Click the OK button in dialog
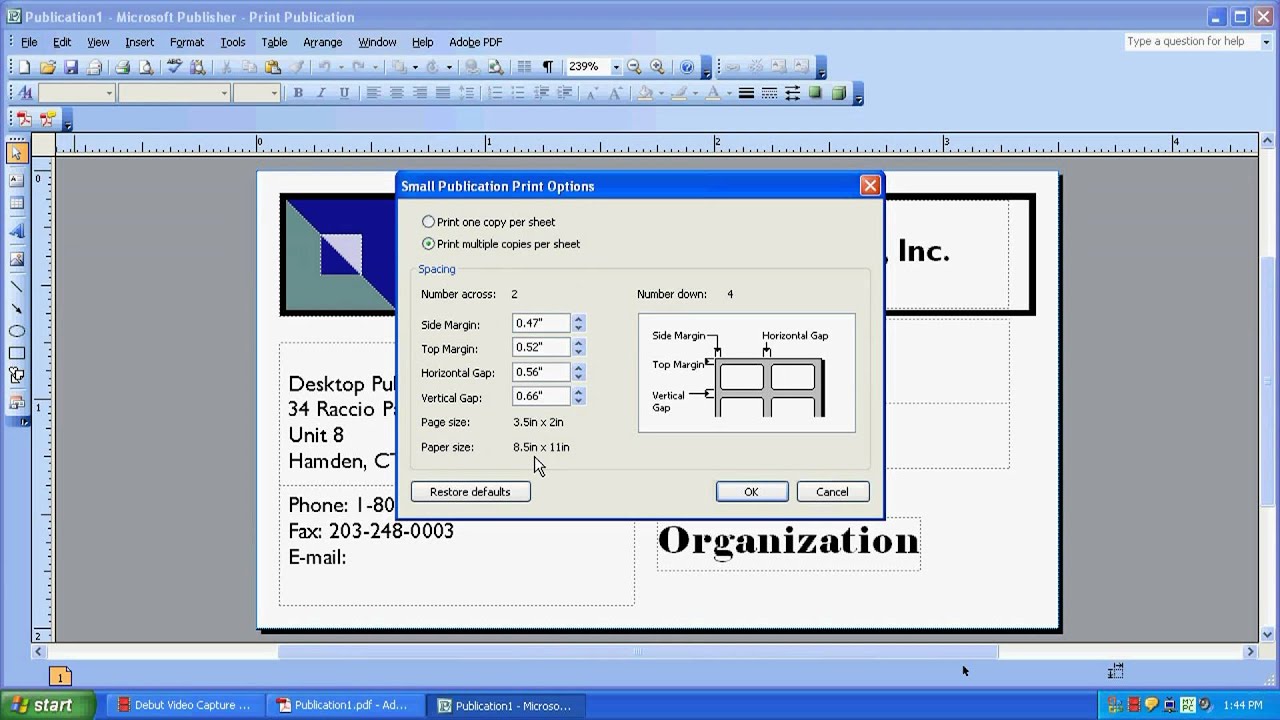Viewport: 1280px width, 720px height. pos(751,492)
